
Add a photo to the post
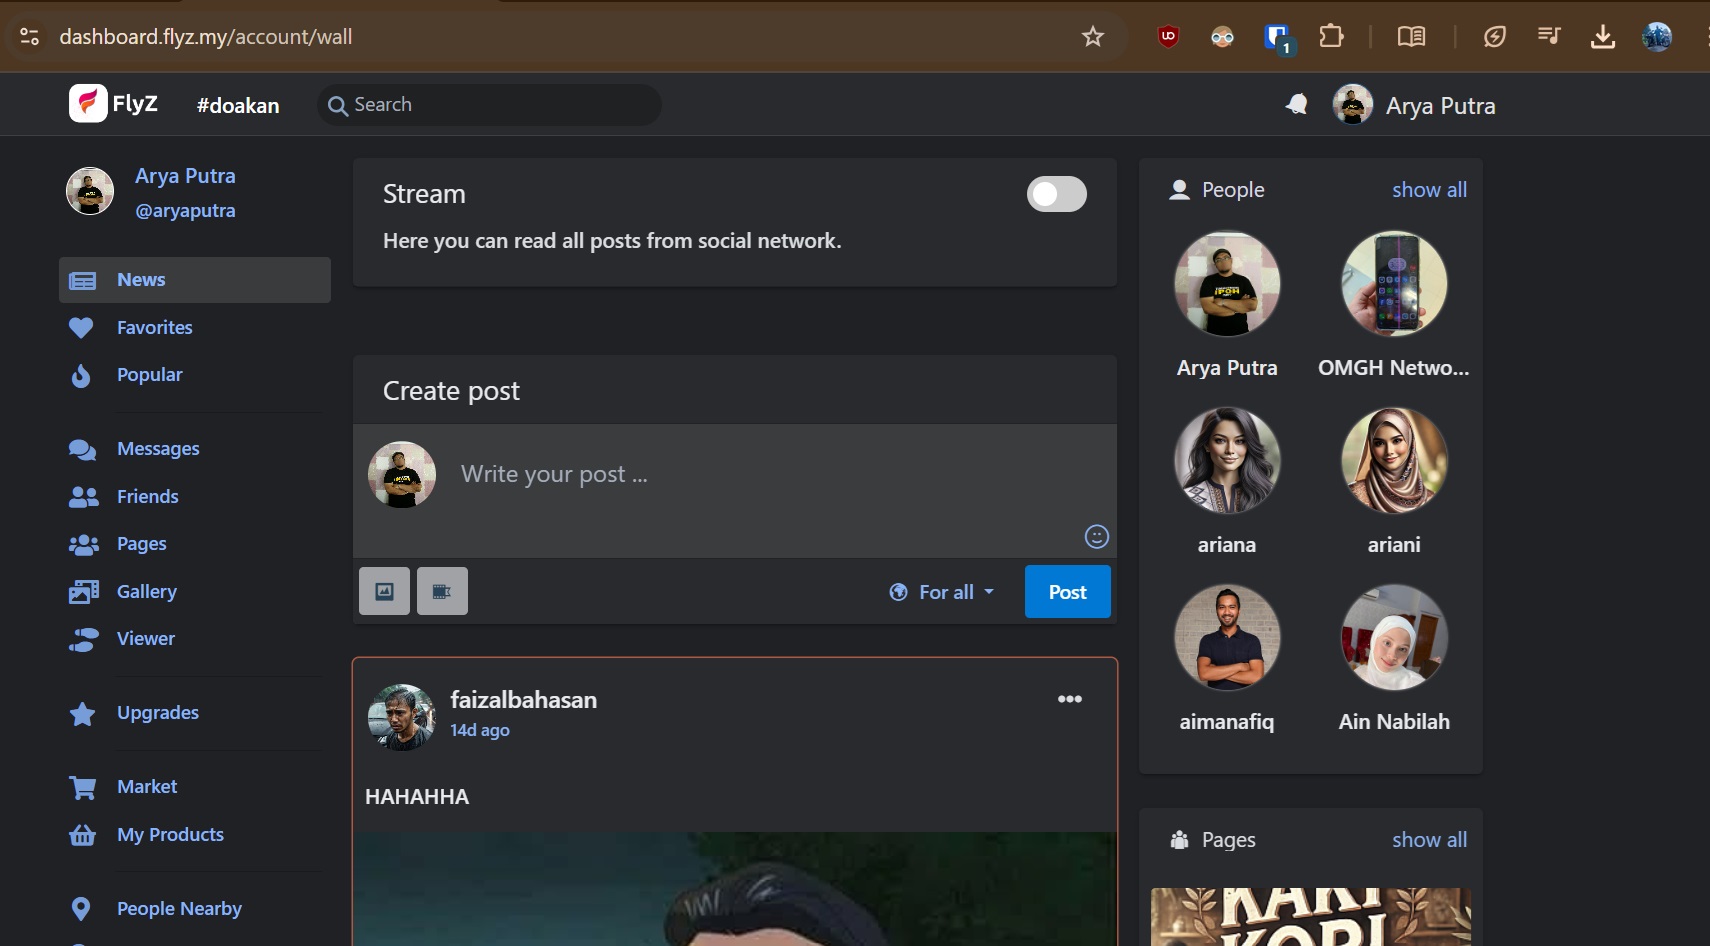tap(384, 591)
